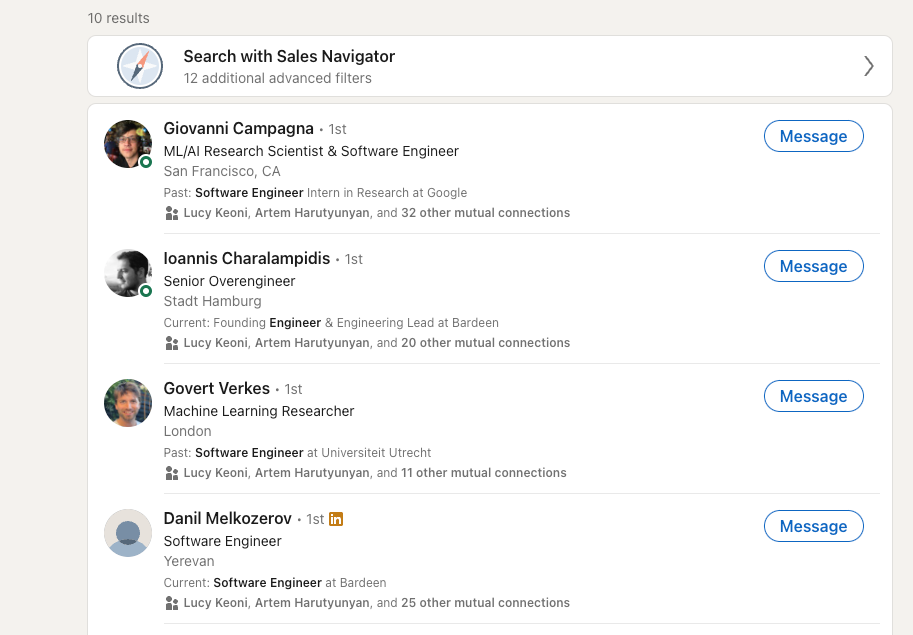Click the LinkedIn premium badge beside Danil Melkozerov
The image size is (913, 635).
point(336,519)
